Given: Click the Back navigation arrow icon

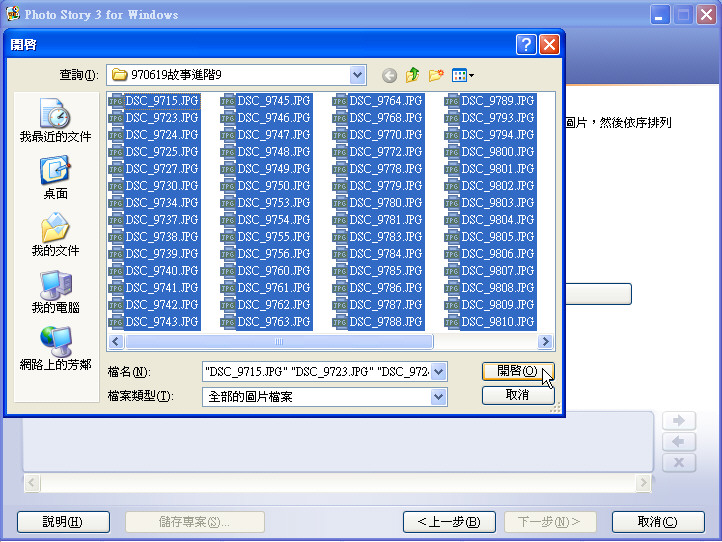Looking at the screenshot, I should (389, 75).
